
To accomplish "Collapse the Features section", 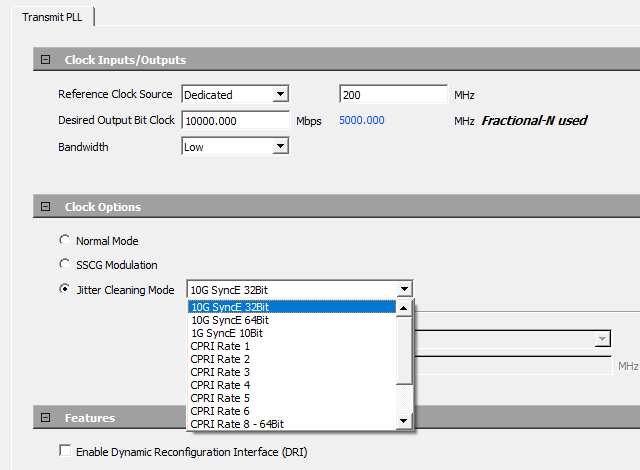I will point(45,418).
